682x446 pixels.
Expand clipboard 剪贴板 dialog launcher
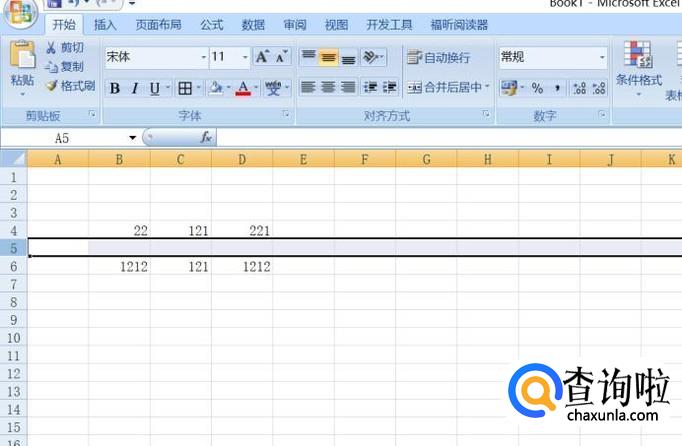coord(92,114)
